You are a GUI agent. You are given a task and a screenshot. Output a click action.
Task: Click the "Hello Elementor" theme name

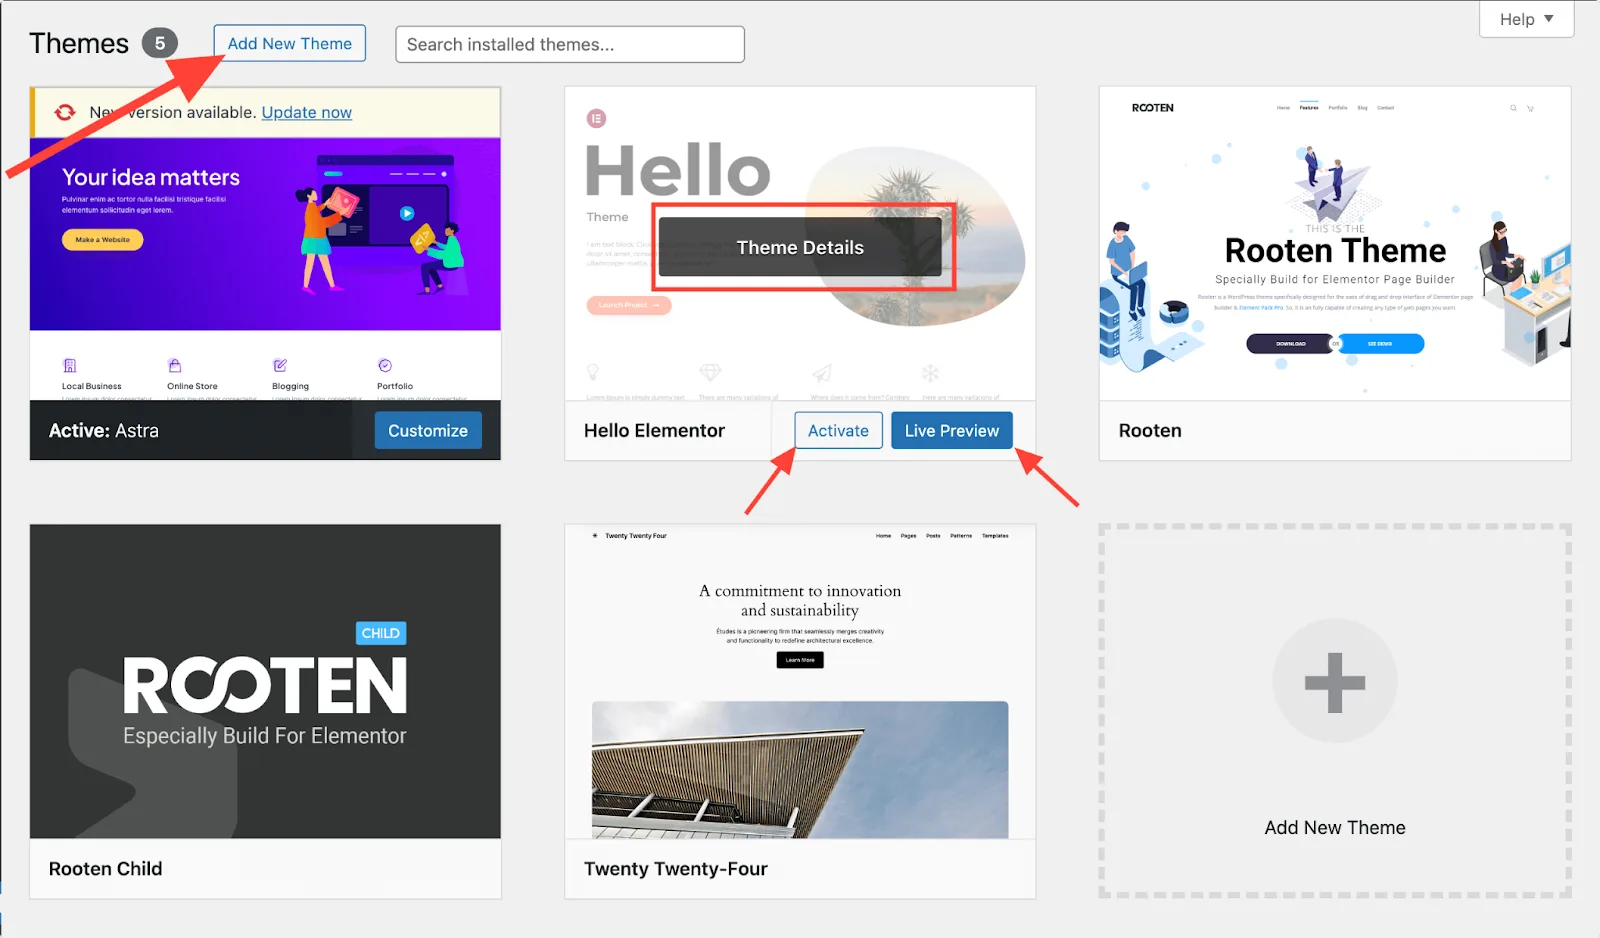click(654, 431)
